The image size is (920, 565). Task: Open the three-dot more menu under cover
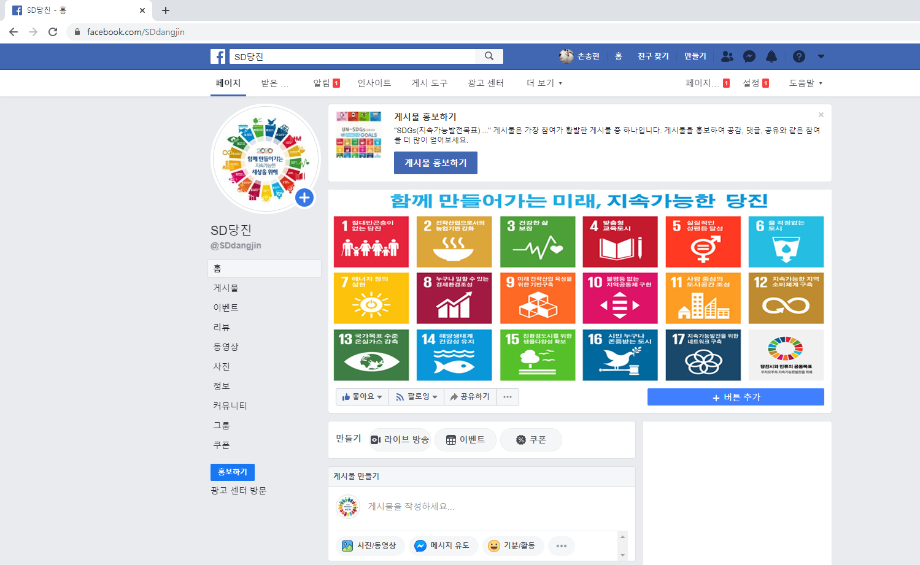point(508,397)
